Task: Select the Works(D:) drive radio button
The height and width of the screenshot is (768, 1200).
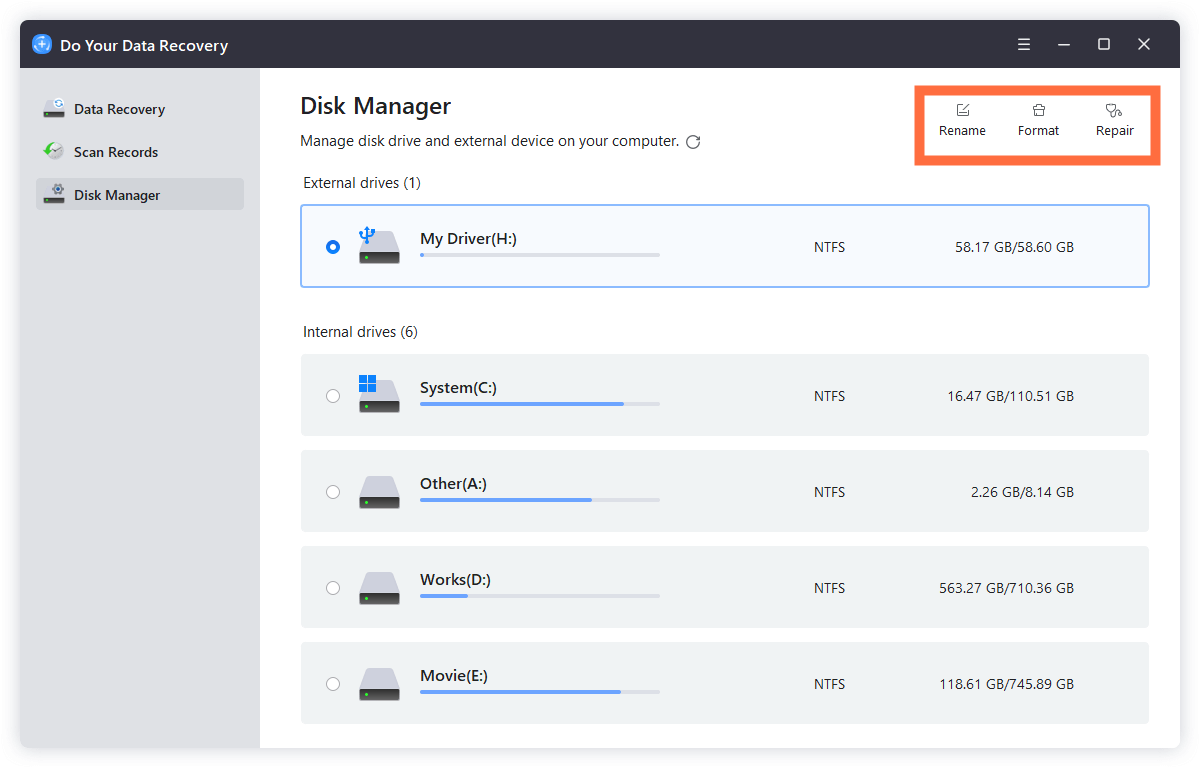Action: (333, 587)
